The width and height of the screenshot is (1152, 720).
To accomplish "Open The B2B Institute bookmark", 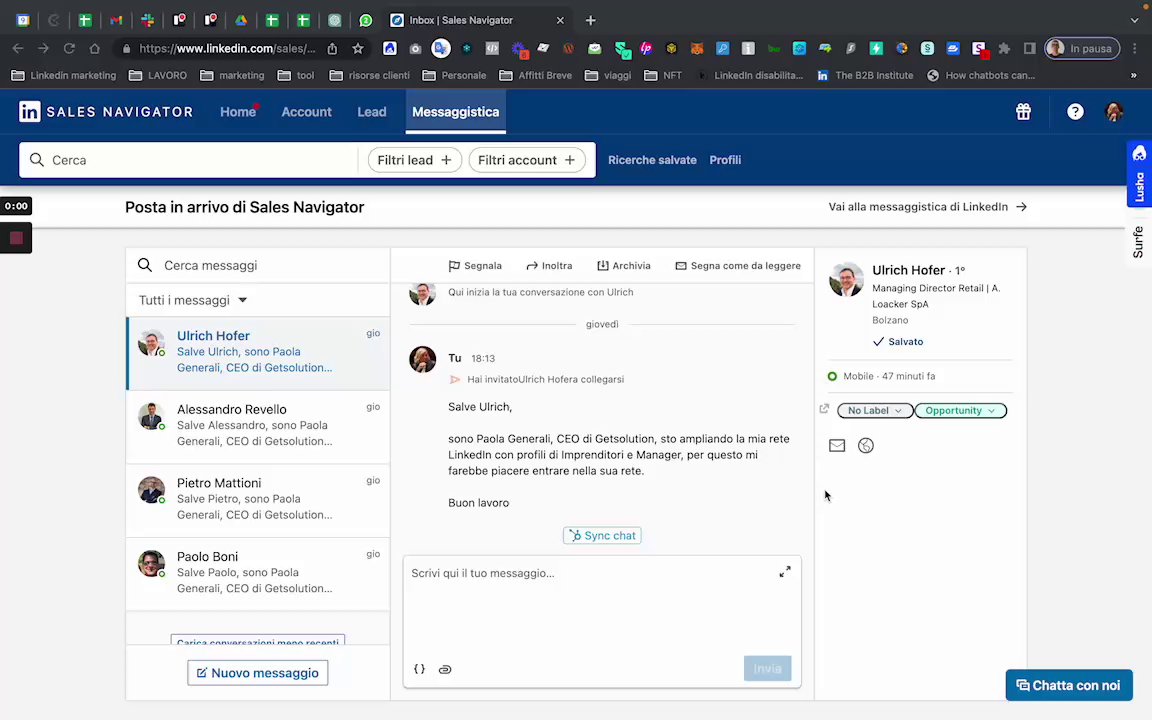I will coord(865,75).
